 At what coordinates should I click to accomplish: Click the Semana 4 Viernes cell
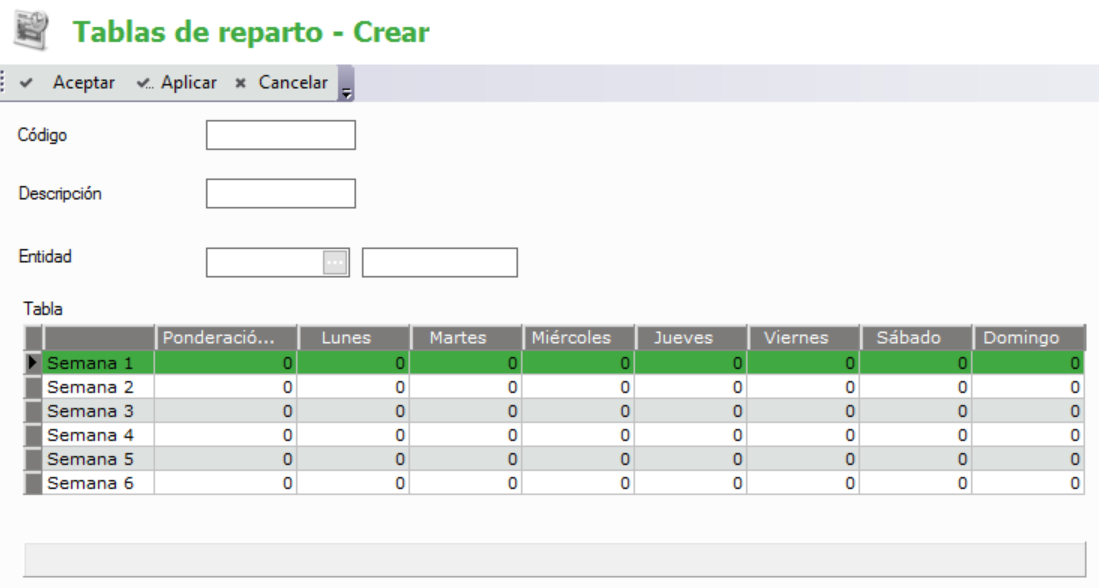(x=804, y=435)
